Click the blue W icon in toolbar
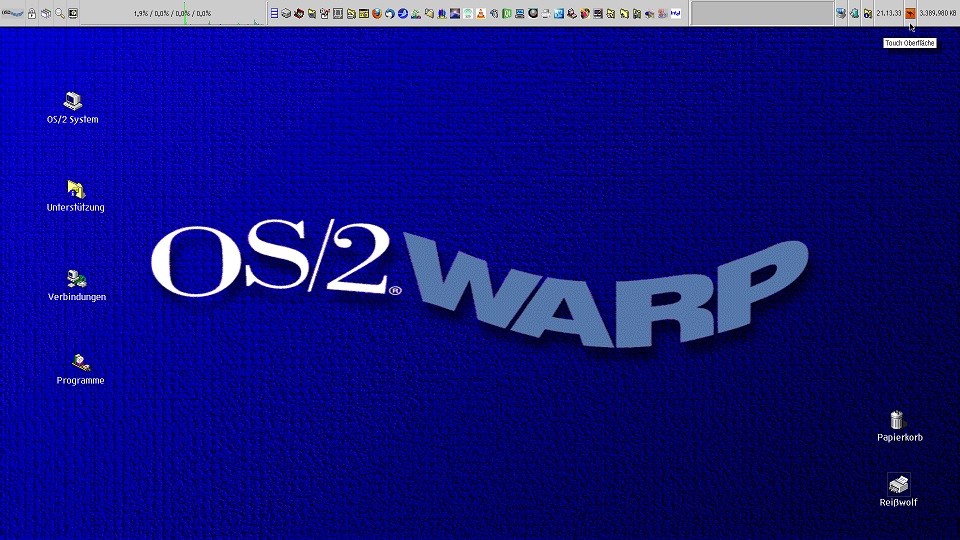960x540 pixels. 559,13
